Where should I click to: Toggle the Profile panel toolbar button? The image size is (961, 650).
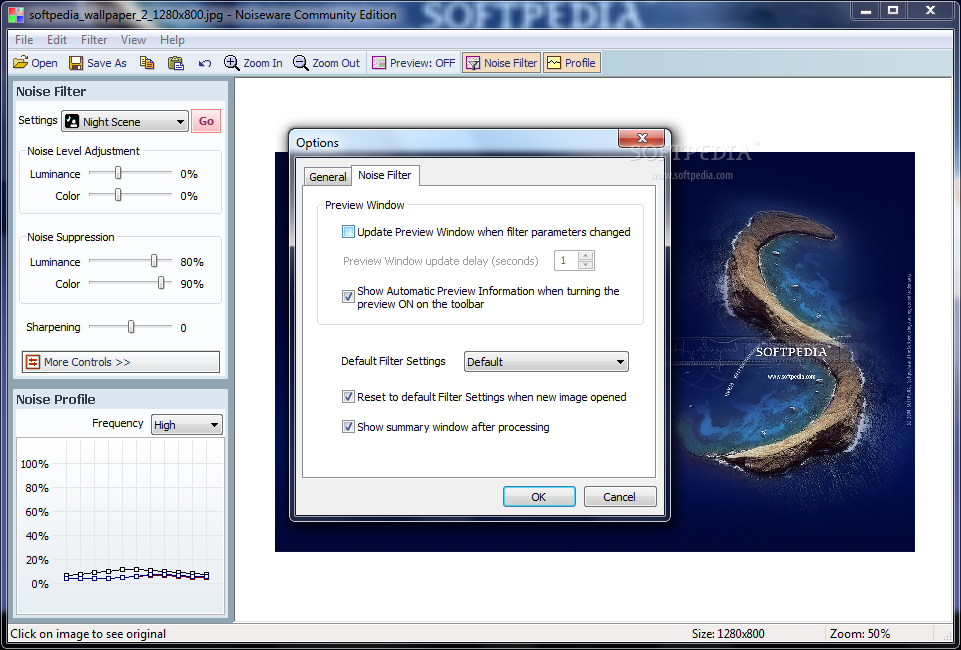click(572, 62)
